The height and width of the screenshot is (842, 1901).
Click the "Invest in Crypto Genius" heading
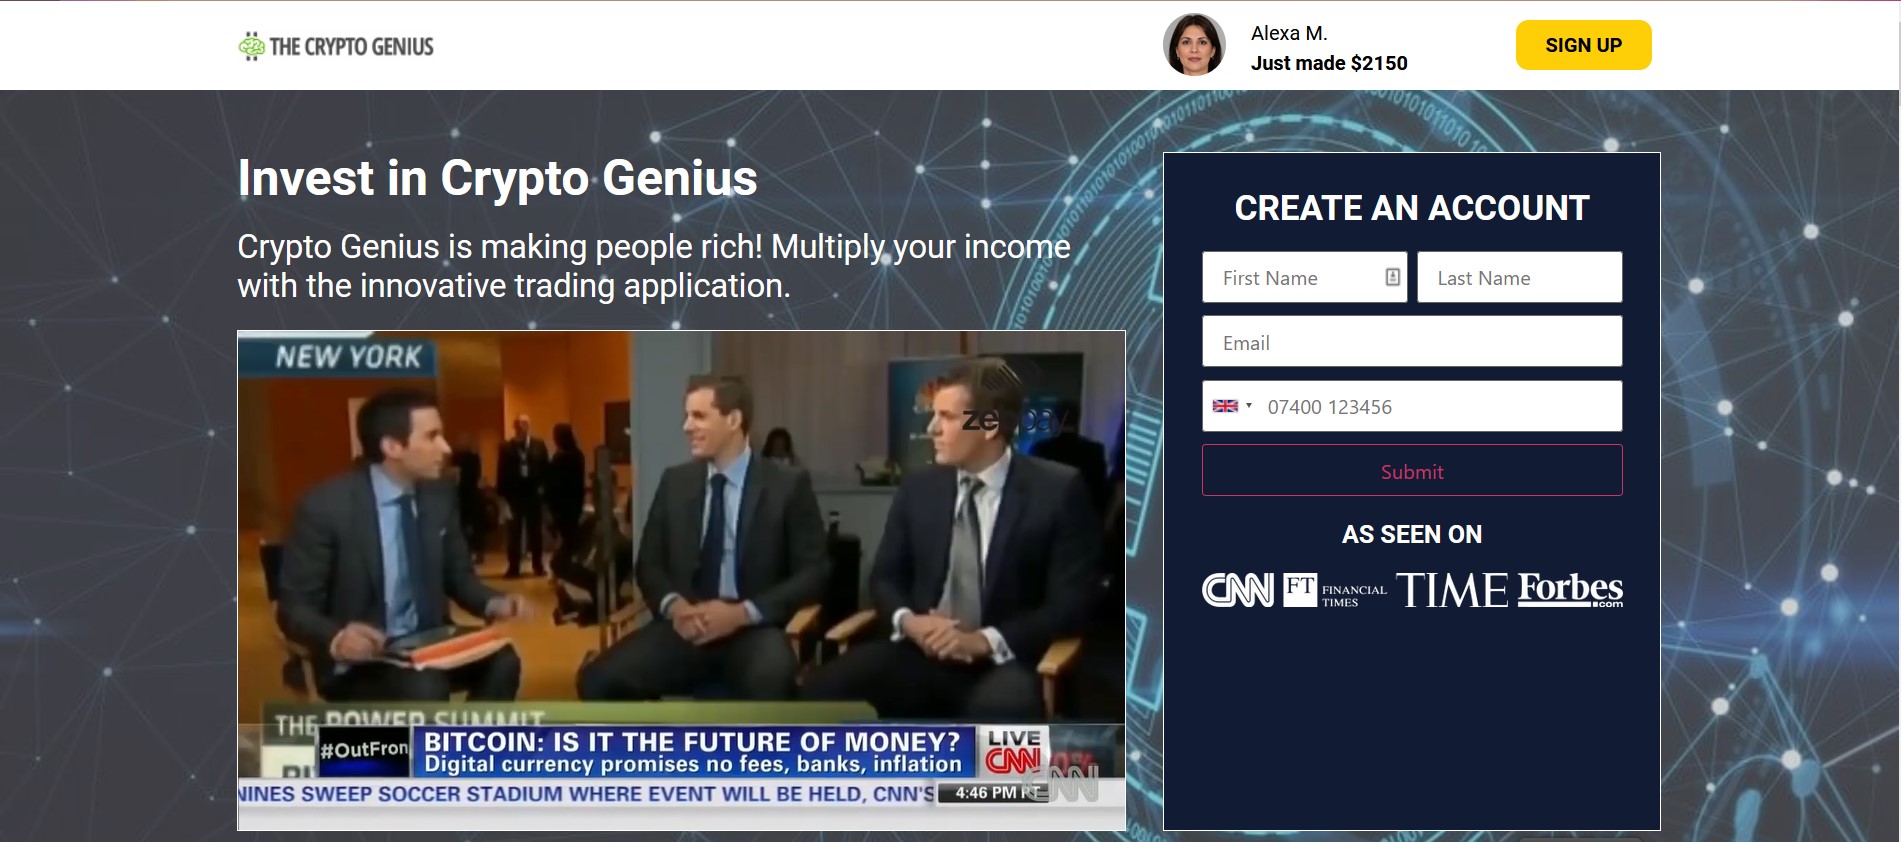497,178
